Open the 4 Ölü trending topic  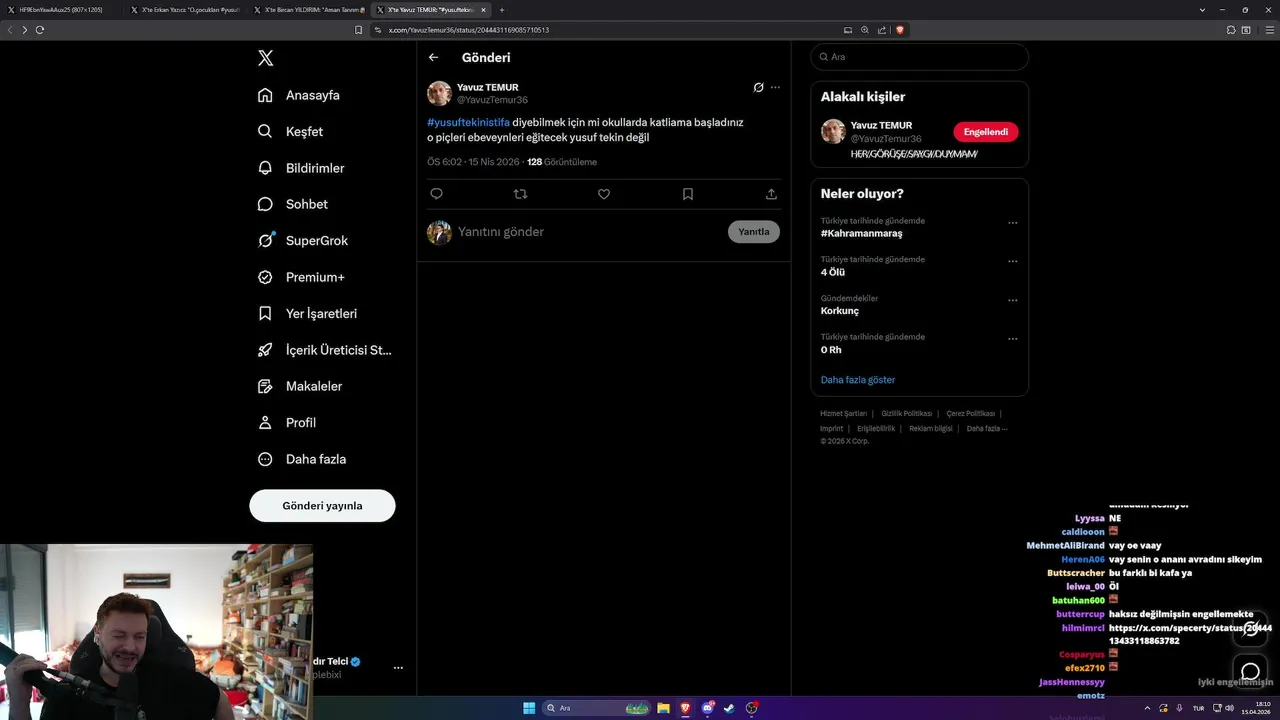click(x=833, y=272)
